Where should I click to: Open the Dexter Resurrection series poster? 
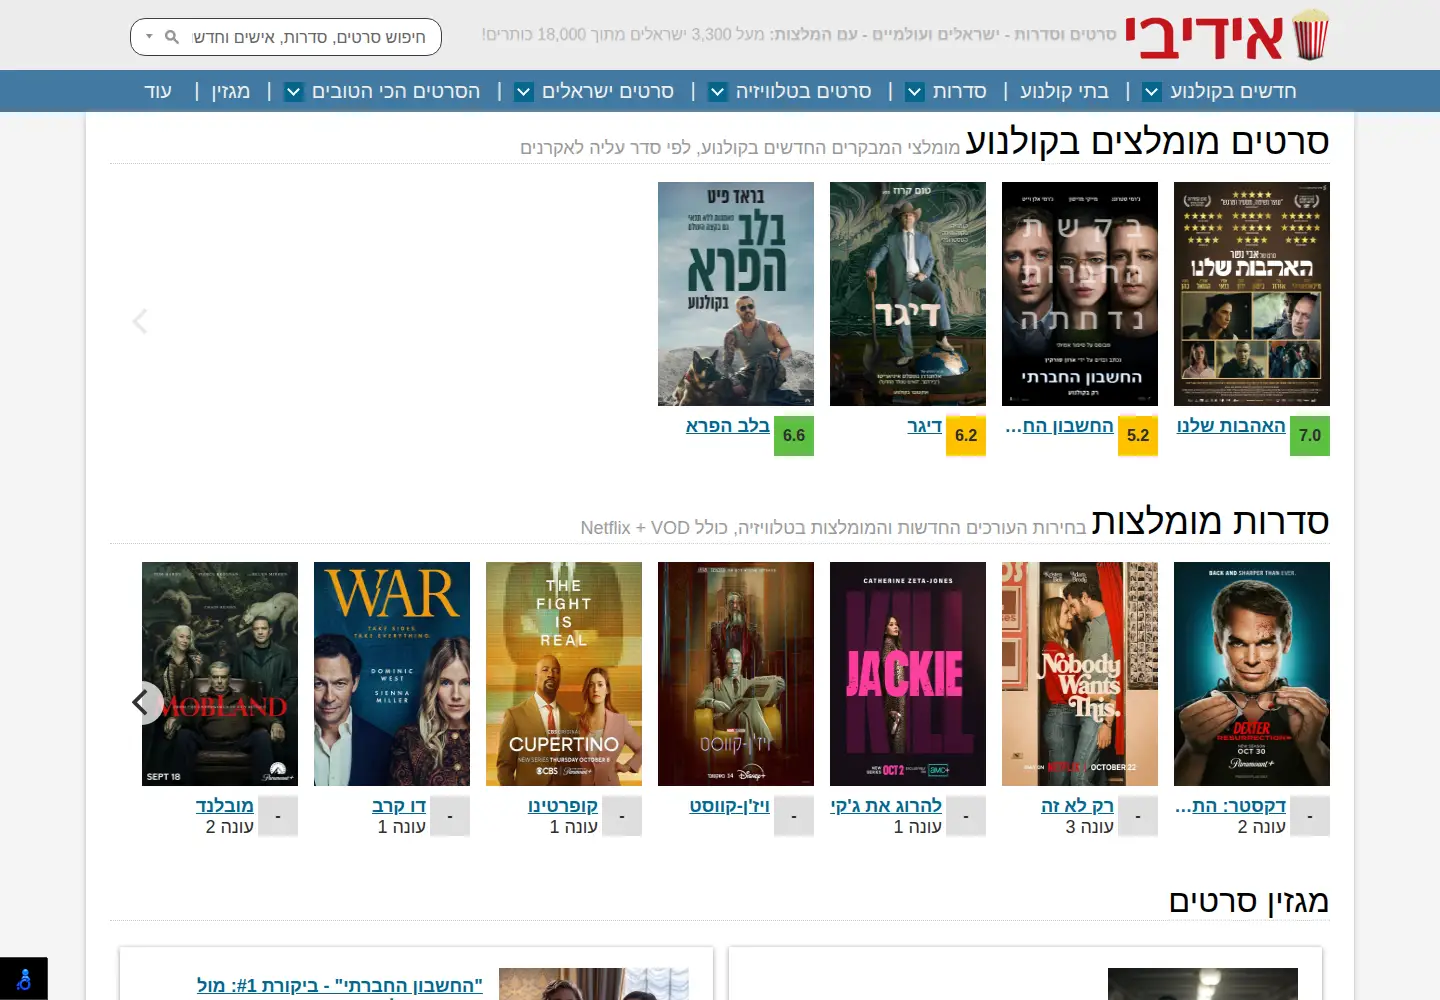[1252, 674]
